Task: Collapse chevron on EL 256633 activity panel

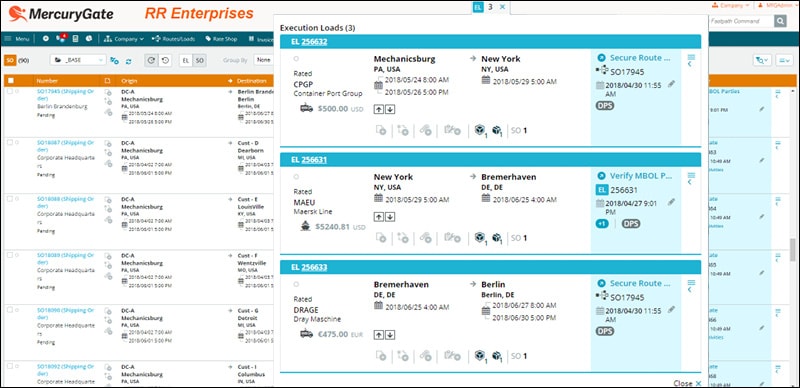Action: coord(690,290)
